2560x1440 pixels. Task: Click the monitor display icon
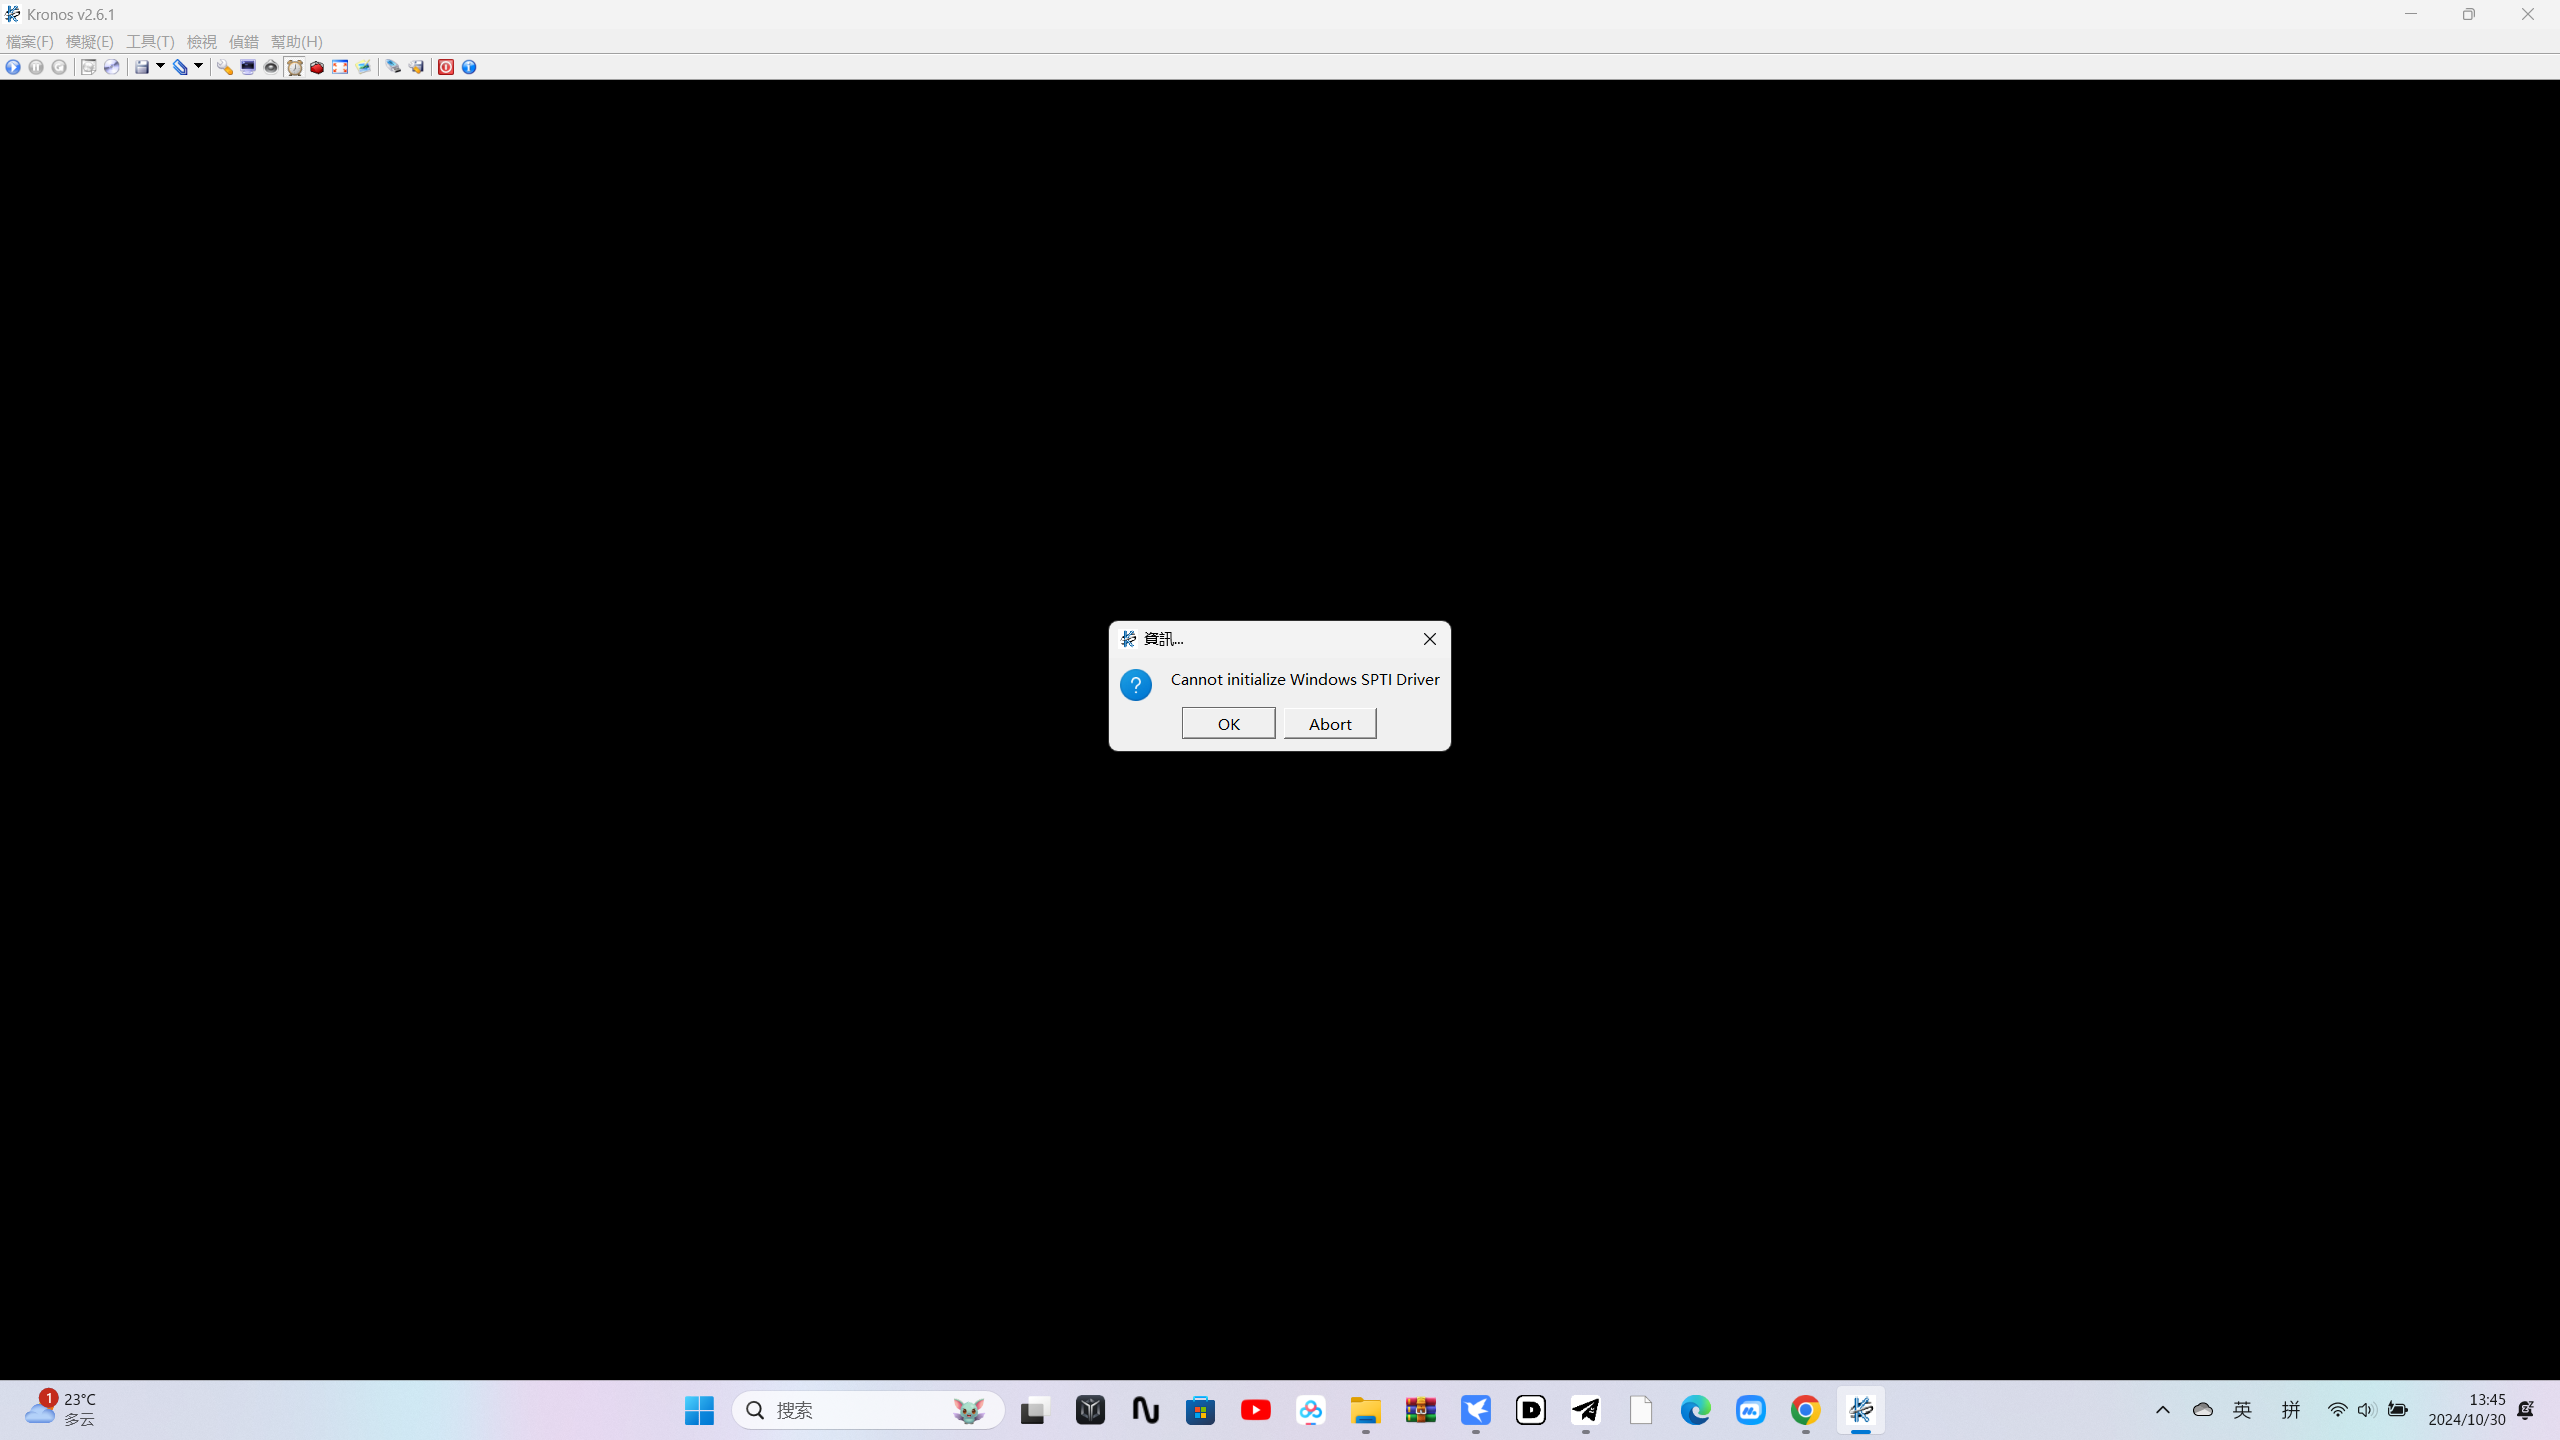pos(248,67)
